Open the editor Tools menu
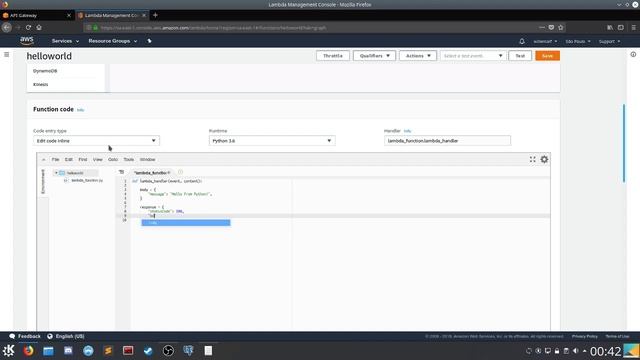The image size is (640, 360). 129,160
